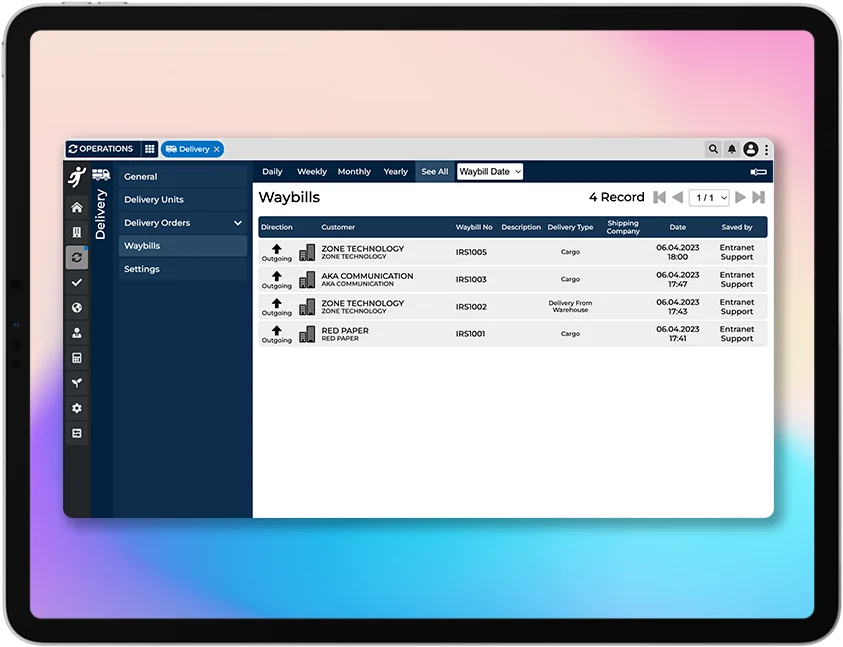Click the checkmark icon in the sidebar

click(x=77, y=283)
